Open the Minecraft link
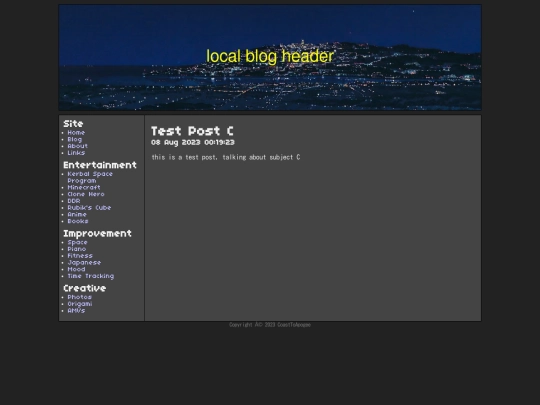 click(x=84, y=187)
